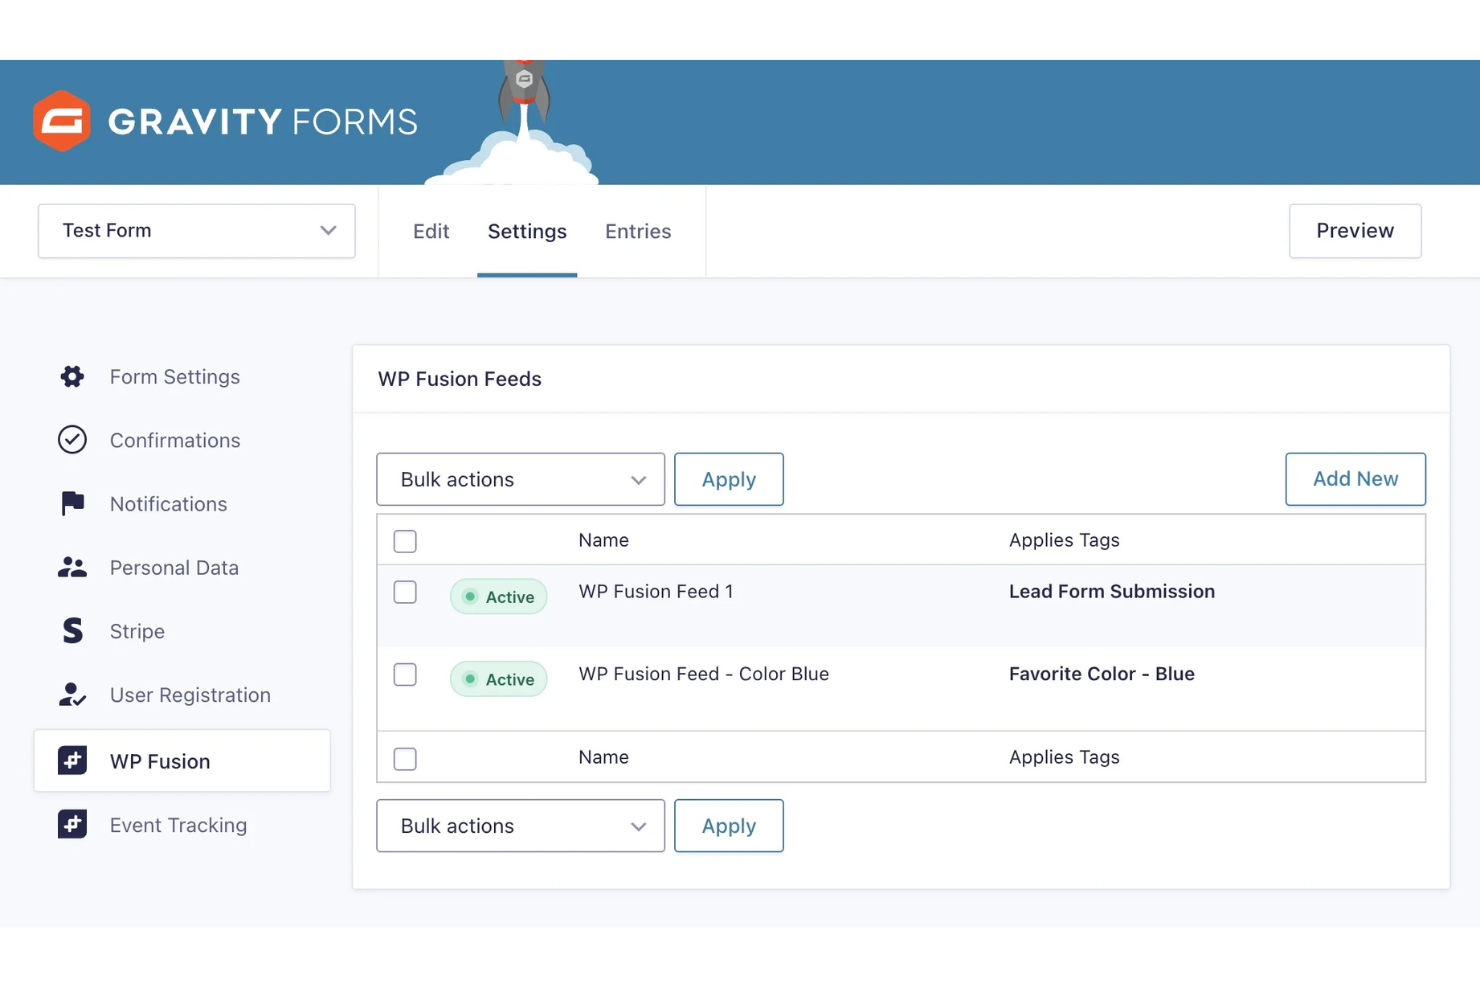The width and height of the screenshot is (1480, 987).
Task: Click the WP Fusion sidebar icon
Action: [72, 761]
